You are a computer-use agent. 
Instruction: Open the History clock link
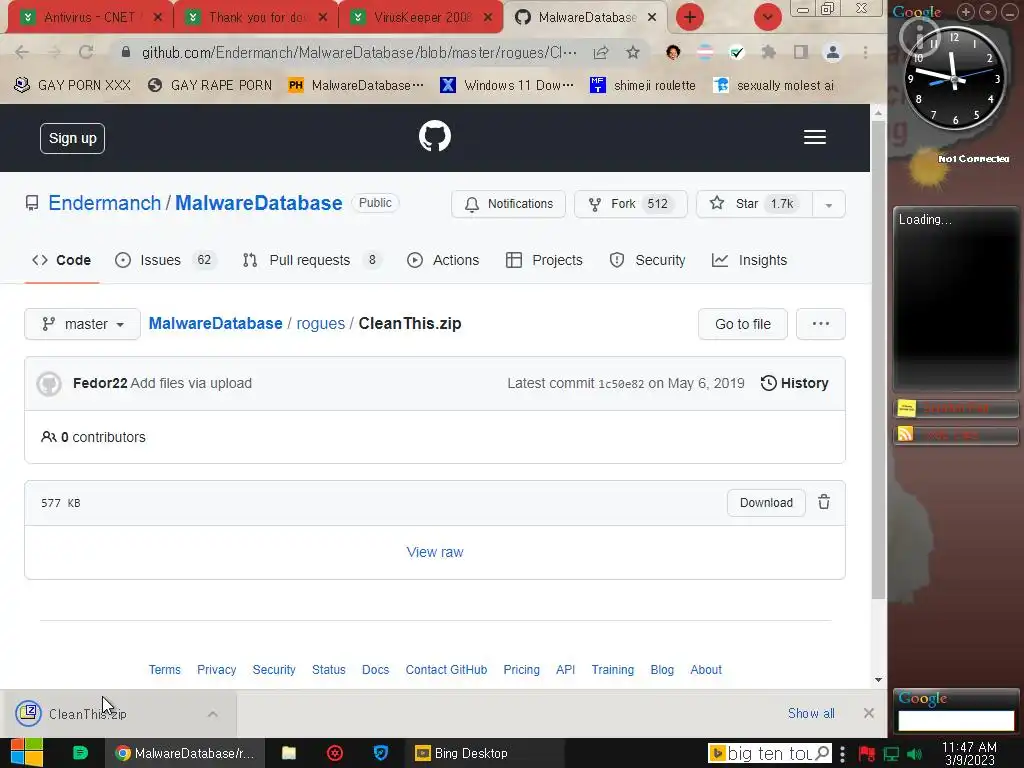coord(795,383)
